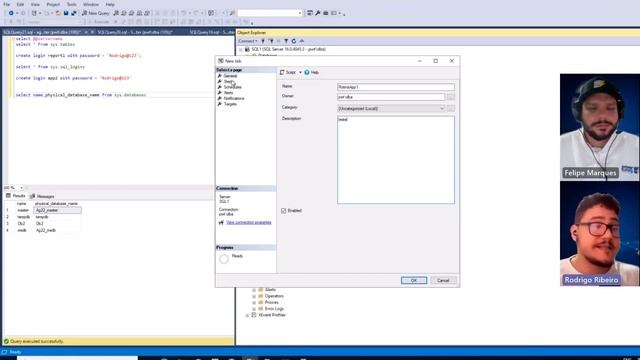The image size is (640, 360).
Task: Open the Category dropdown
Action: point(391,109)
